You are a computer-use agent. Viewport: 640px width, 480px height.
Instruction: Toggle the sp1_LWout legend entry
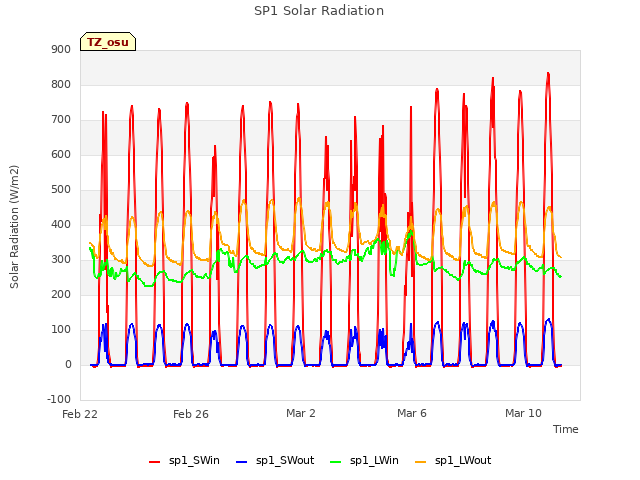pos(453,460)
